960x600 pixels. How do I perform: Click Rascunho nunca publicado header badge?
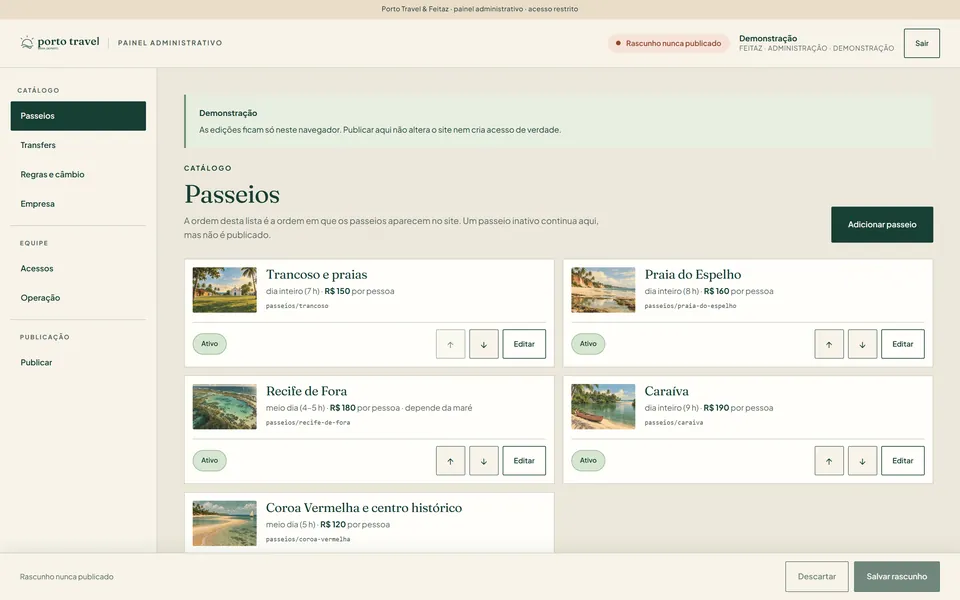(x=668, y=43)
